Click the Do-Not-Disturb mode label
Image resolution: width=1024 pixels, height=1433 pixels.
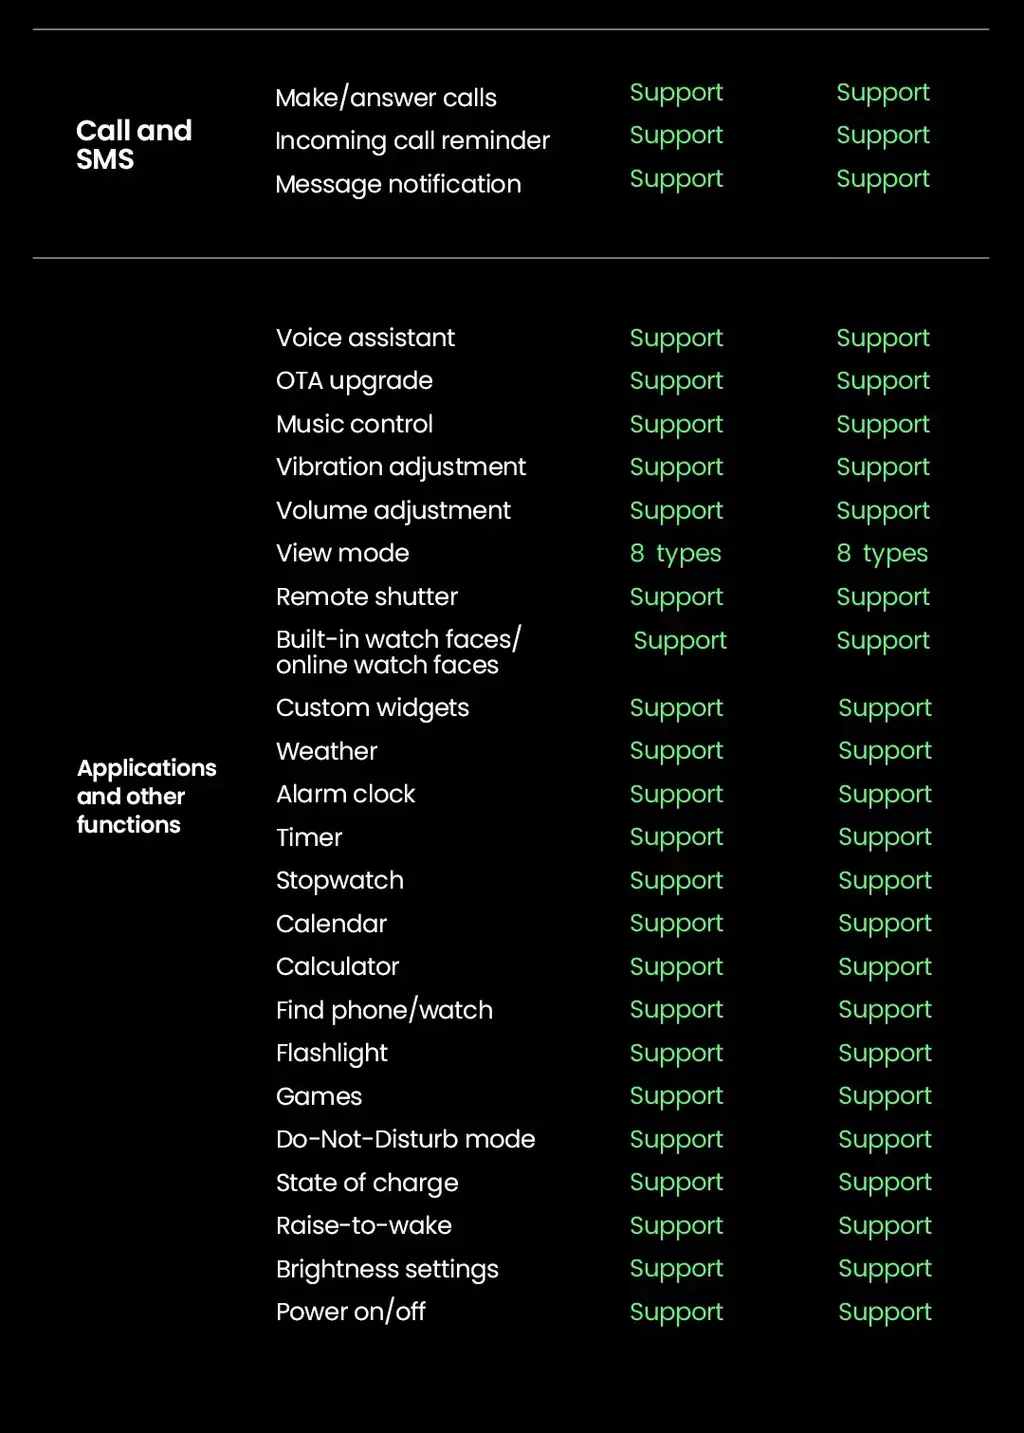tap(405, 1139)
